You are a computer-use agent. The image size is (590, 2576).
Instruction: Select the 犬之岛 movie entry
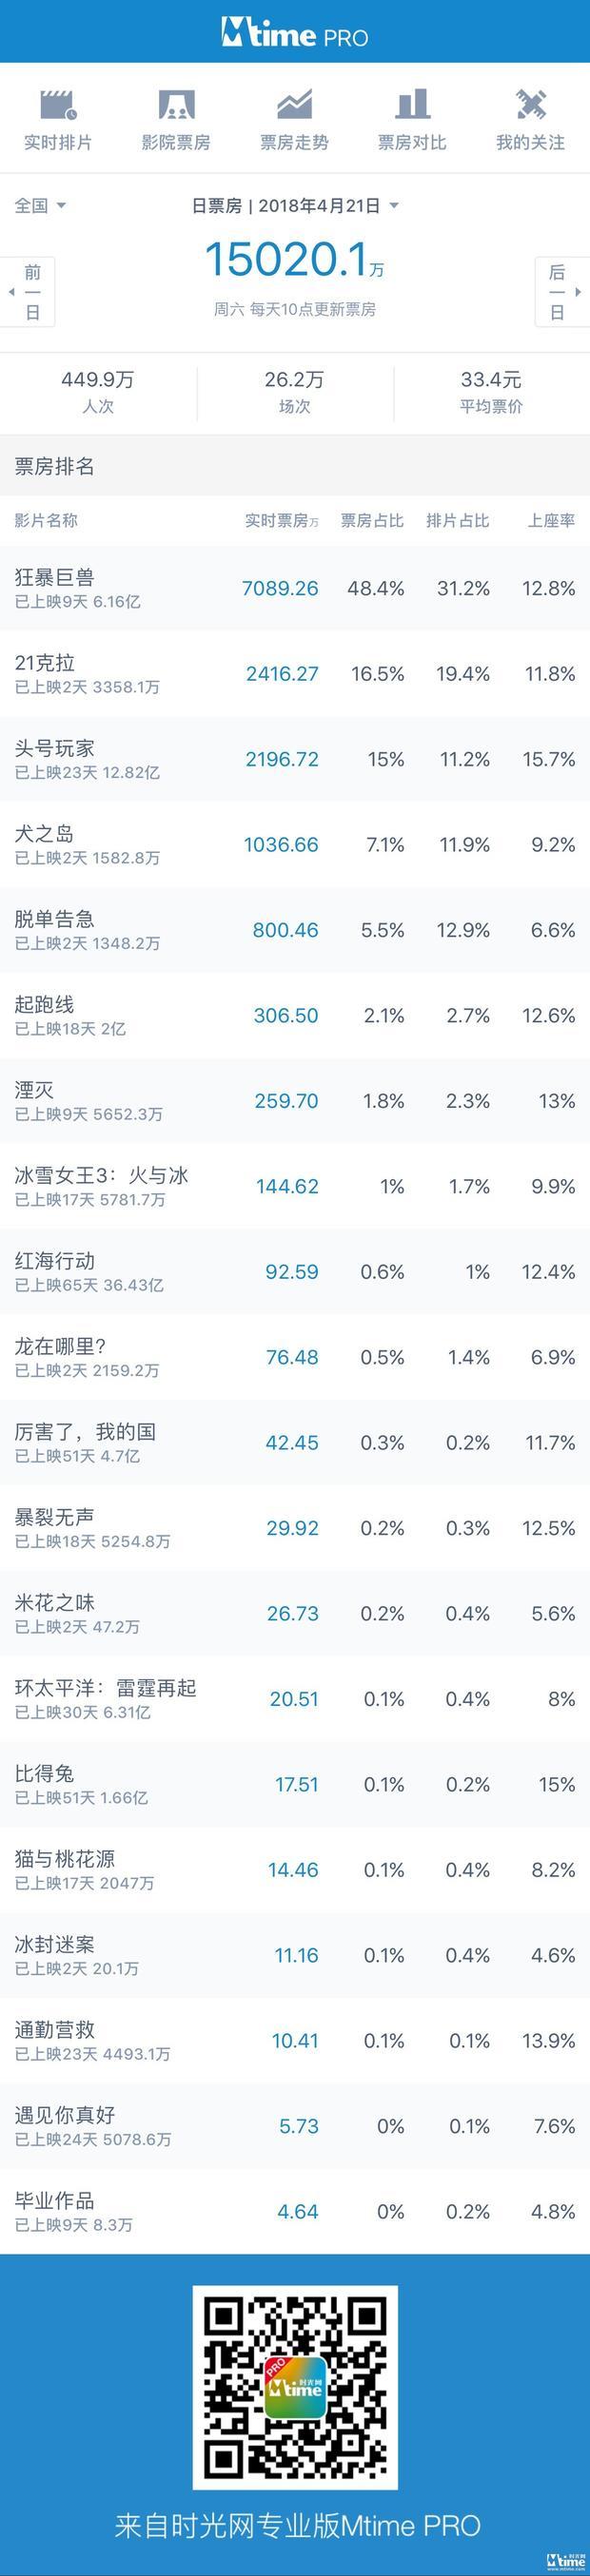295,844
